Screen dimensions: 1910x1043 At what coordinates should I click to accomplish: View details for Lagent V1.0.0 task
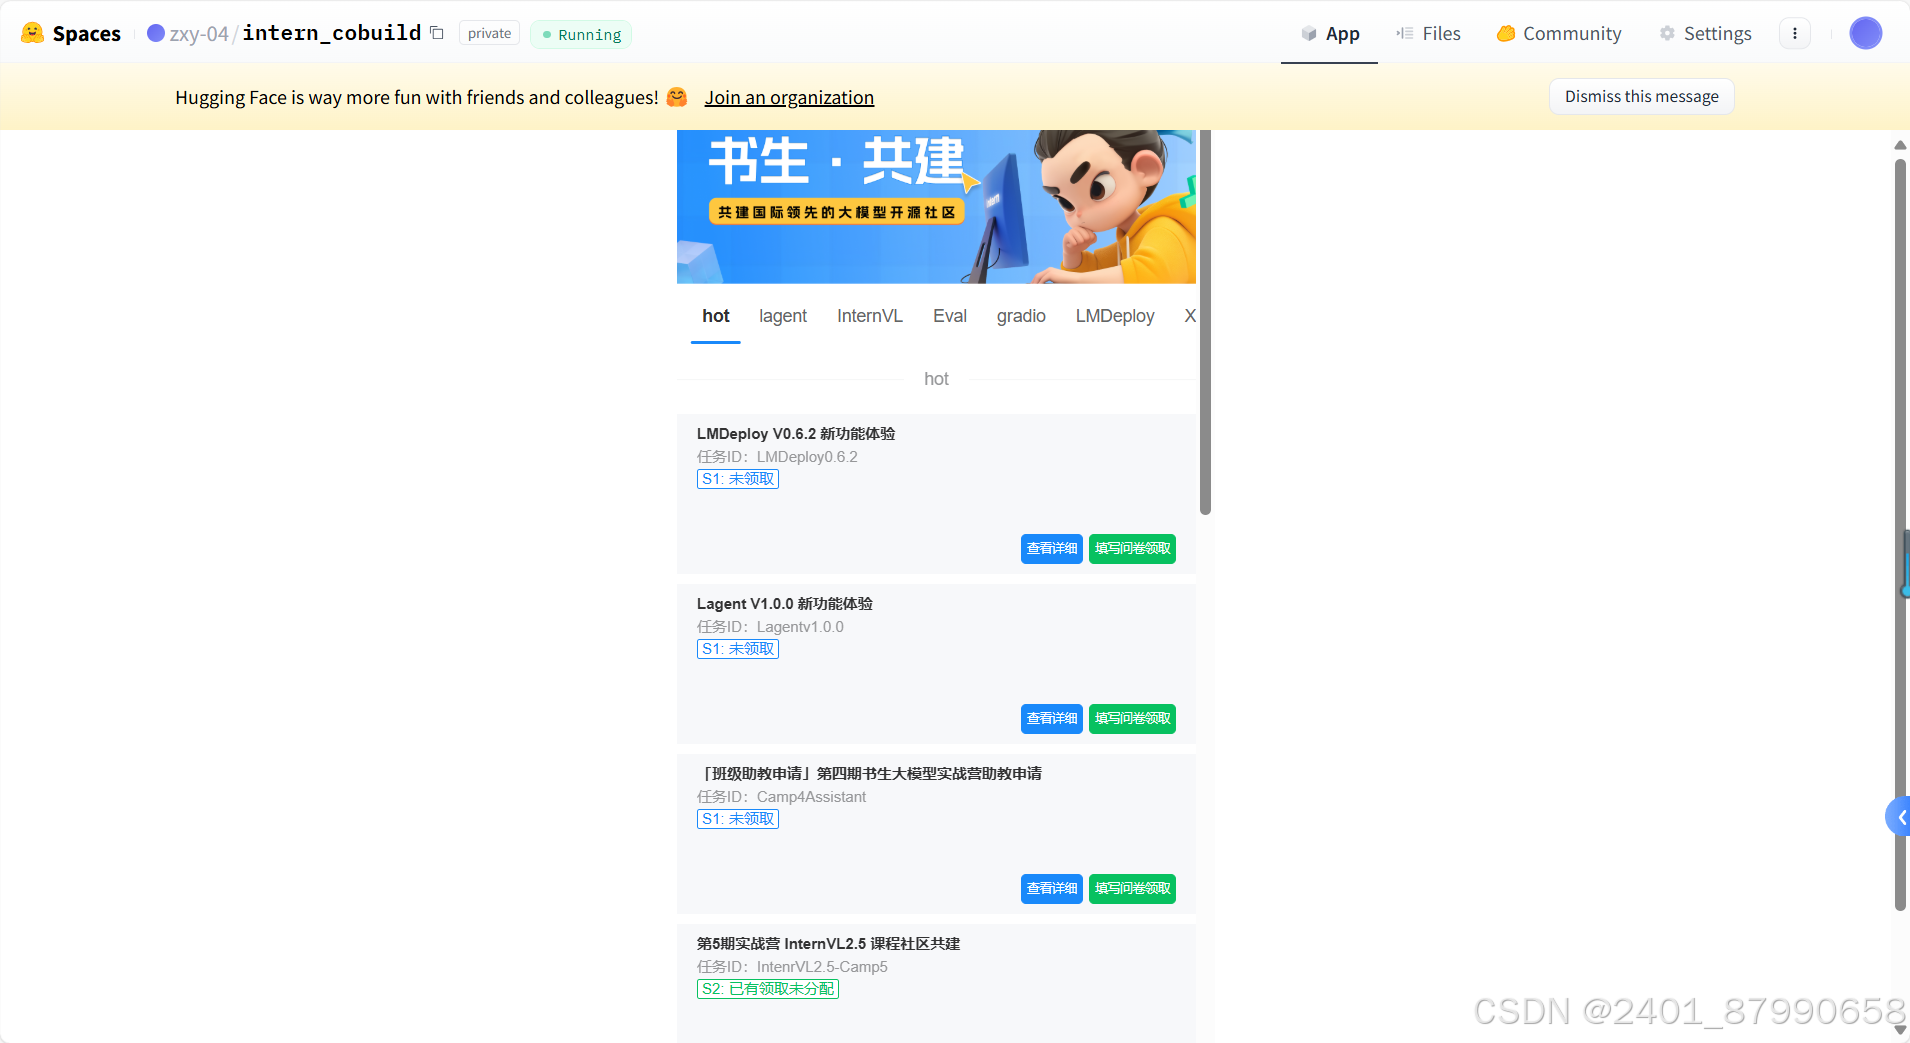point(1052,718)
